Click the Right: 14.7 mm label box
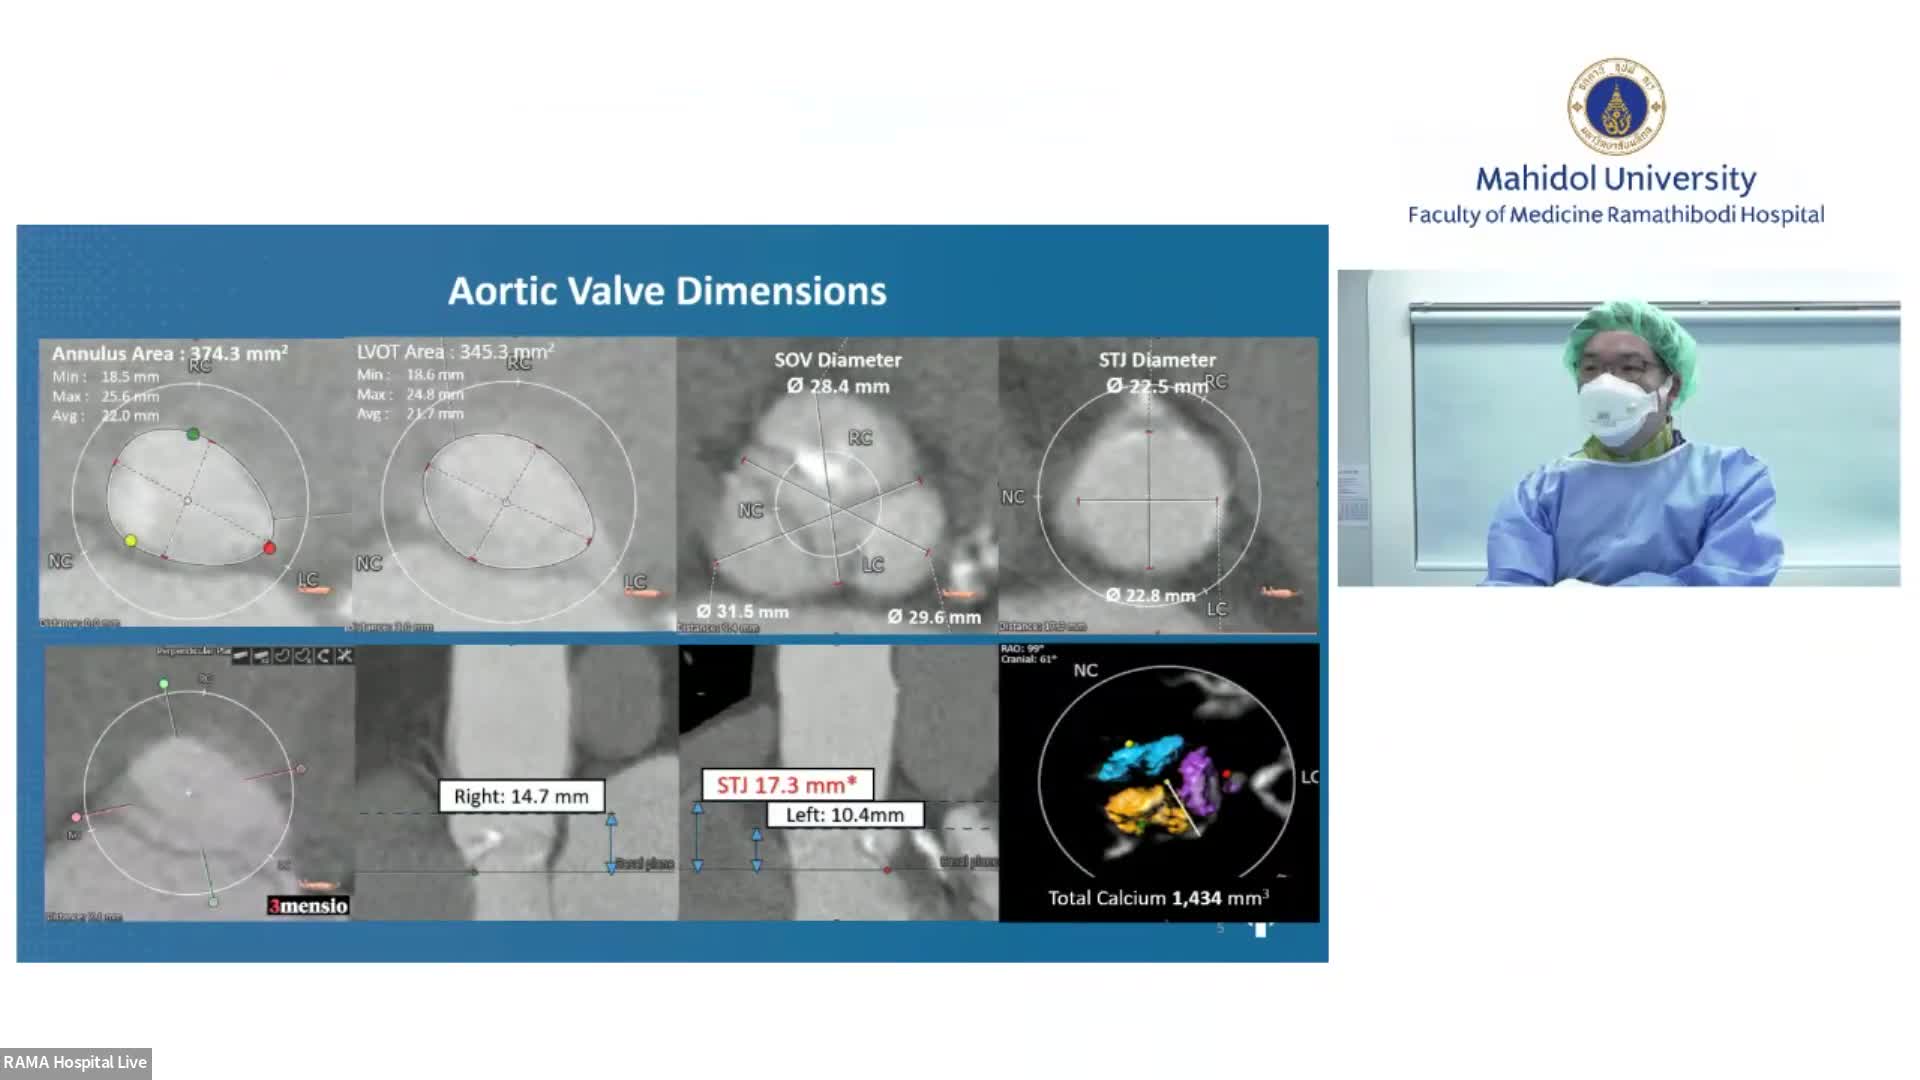The image size is (1920, 1080). click(521, 796)
